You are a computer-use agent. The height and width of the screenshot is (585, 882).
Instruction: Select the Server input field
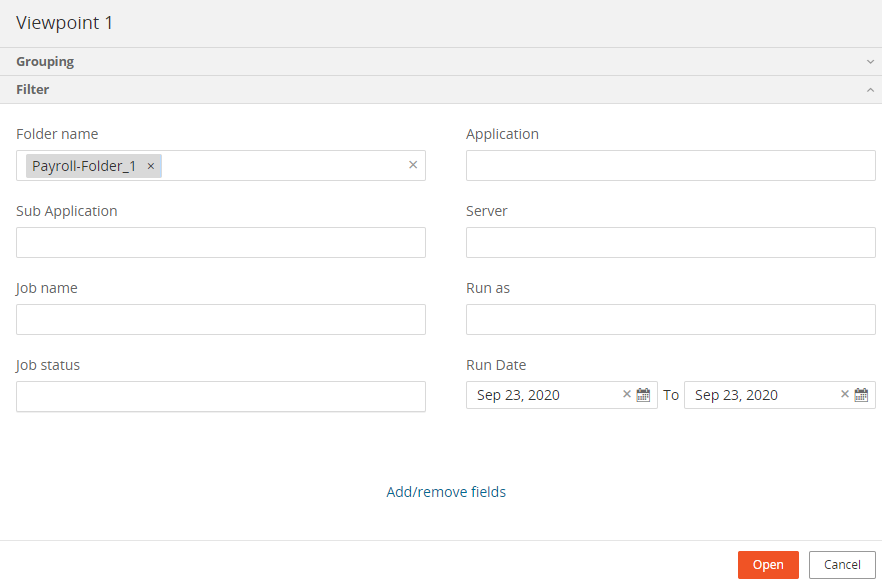point(670,243)
